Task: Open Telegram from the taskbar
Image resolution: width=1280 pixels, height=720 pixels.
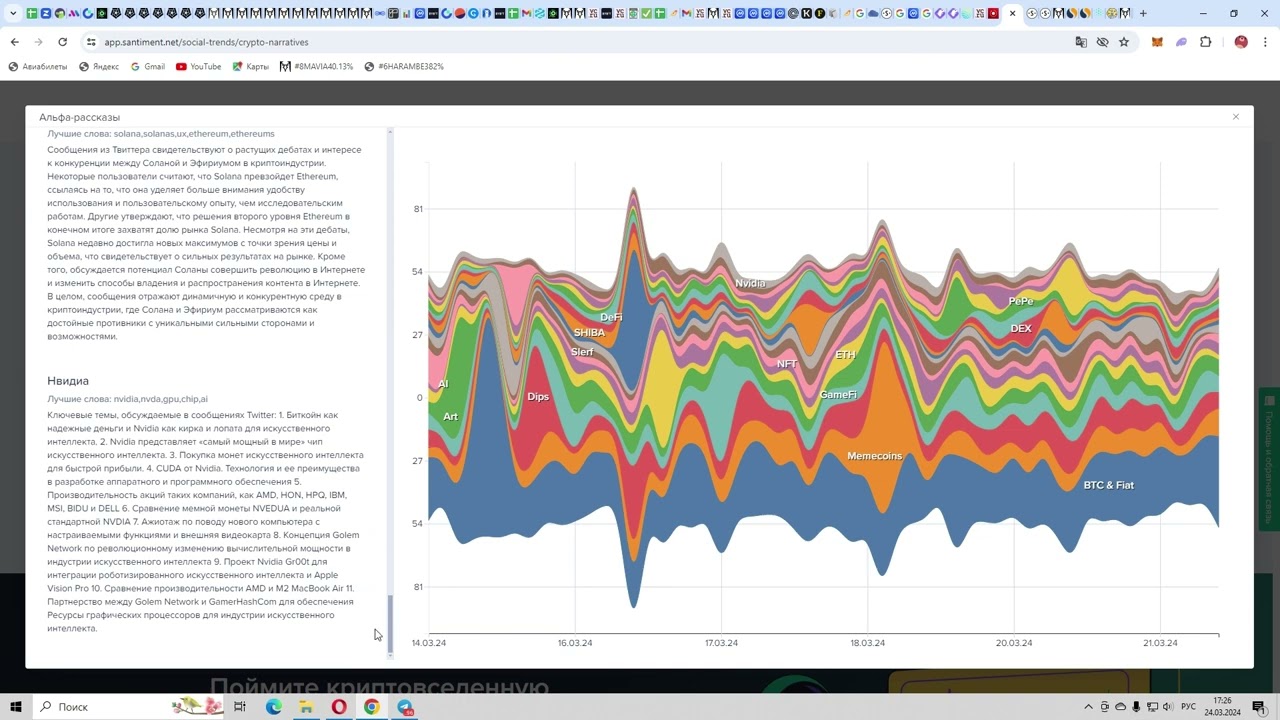Action: (405, 707)
